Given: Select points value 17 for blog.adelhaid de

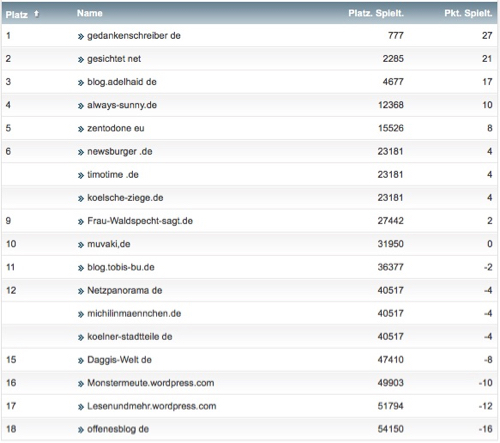Looking at the screenshot, I should [x=487, y=82].
